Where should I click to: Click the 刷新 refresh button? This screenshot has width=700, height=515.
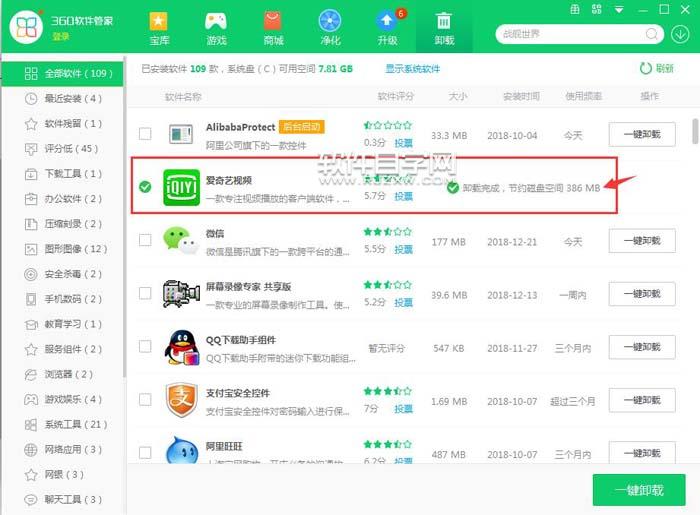tap(656, 68)
